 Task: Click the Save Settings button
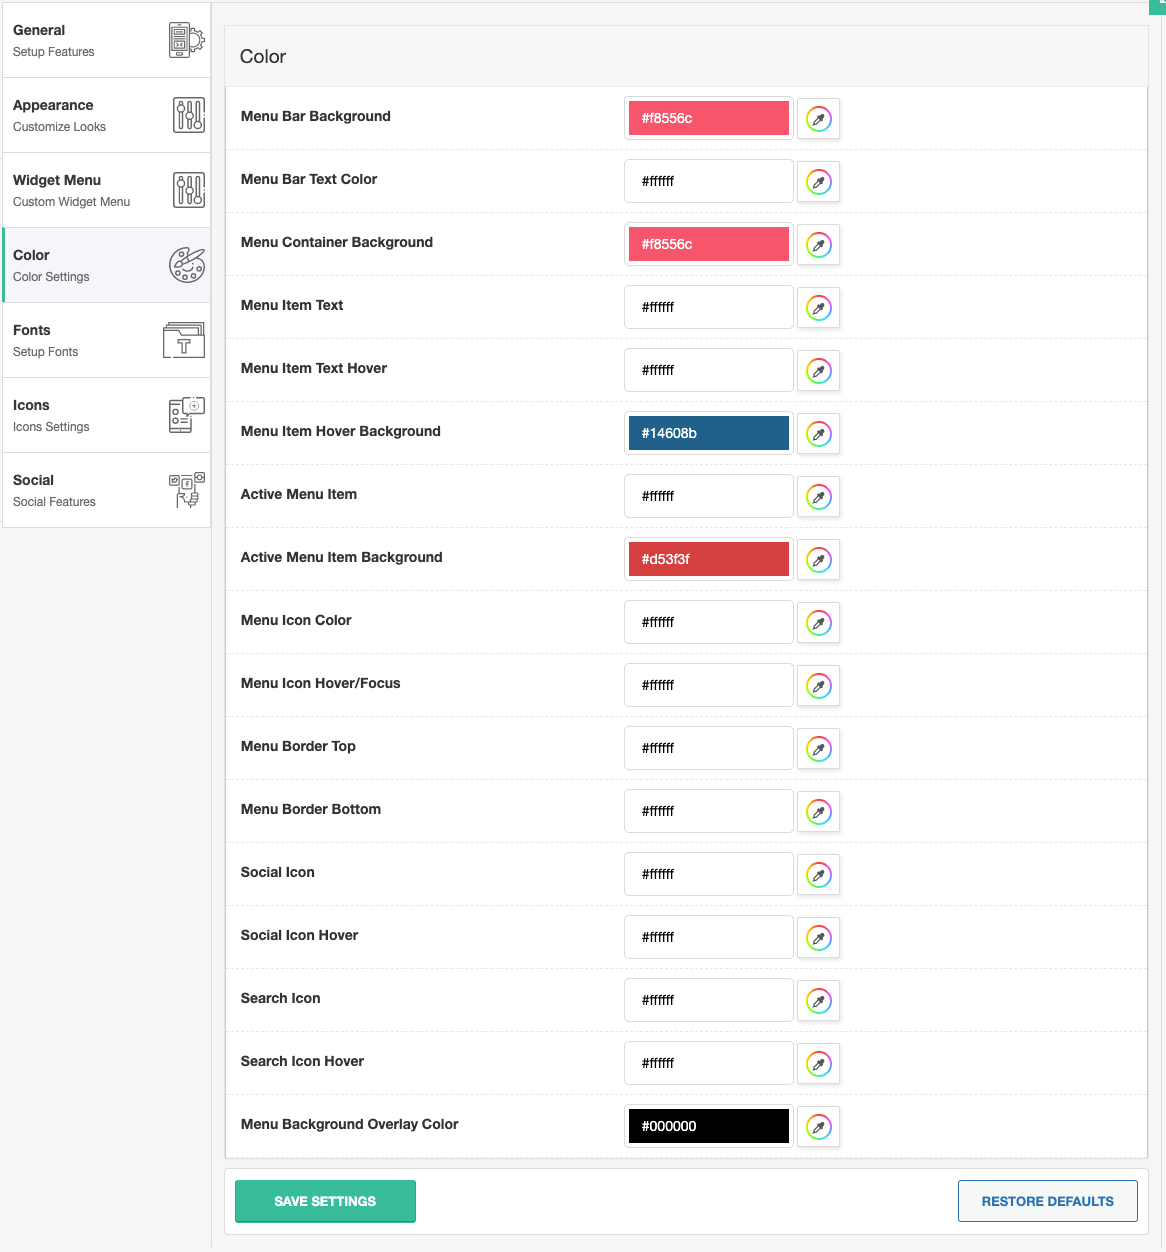[325, 1200]
